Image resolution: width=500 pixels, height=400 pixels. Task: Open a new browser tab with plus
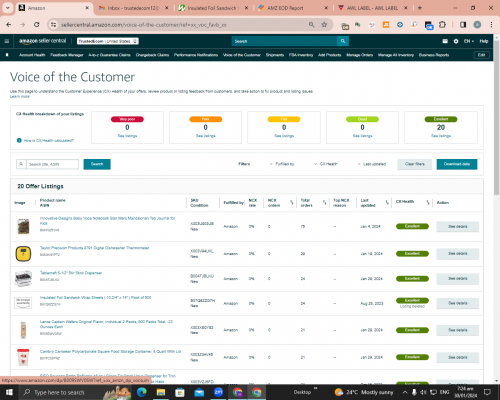[x=420, y=8]
